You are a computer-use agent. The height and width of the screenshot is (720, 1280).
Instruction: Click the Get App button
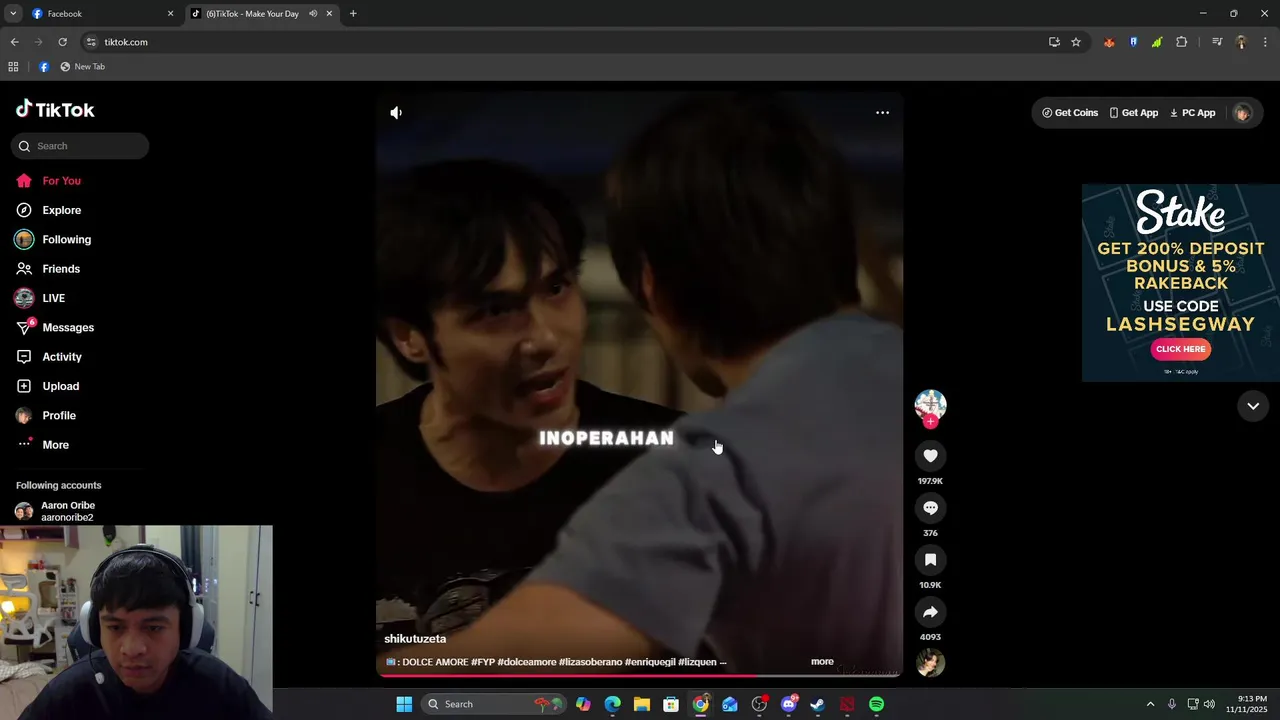tap(1134, 113)
